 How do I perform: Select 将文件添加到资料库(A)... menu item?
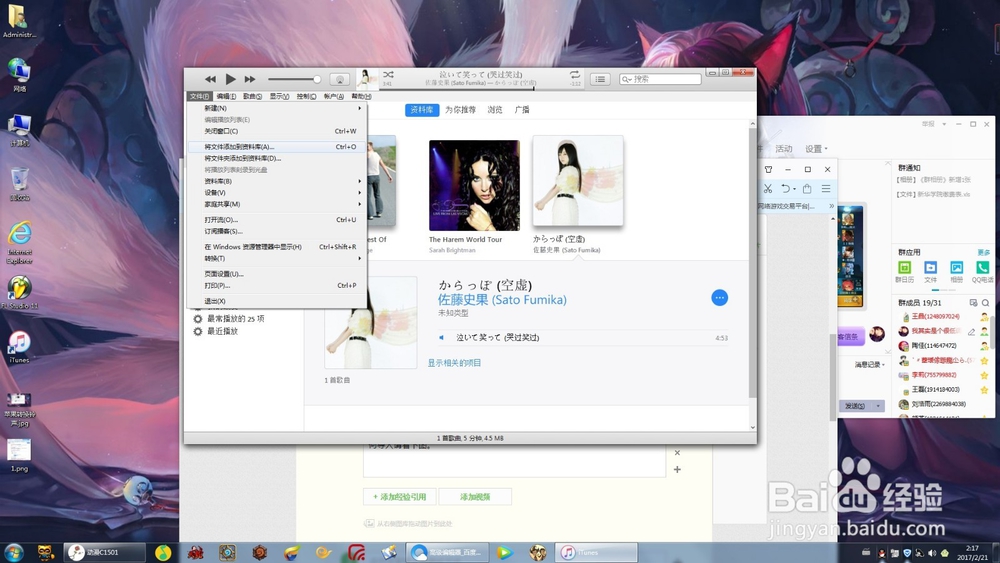coord(276,147)
